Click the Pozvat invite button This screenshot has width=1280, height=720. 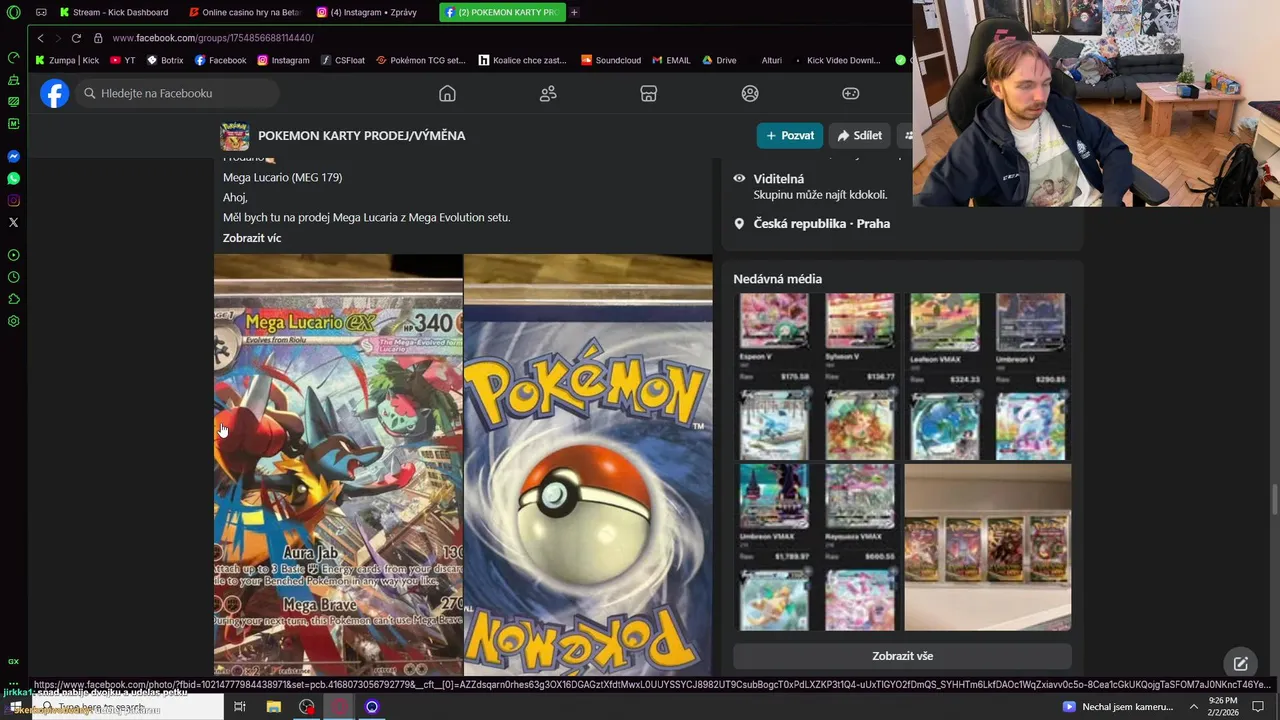click(790, 136)
